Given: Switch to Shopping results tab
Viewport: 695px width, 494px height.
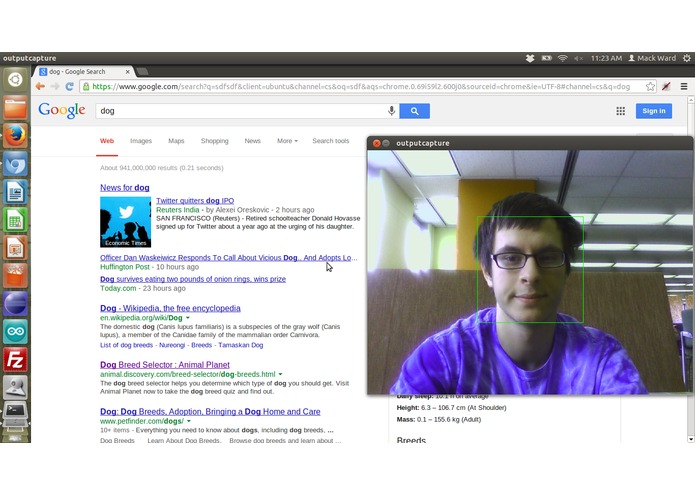Looking at the screenshot, I should click(x=215, y=141).
